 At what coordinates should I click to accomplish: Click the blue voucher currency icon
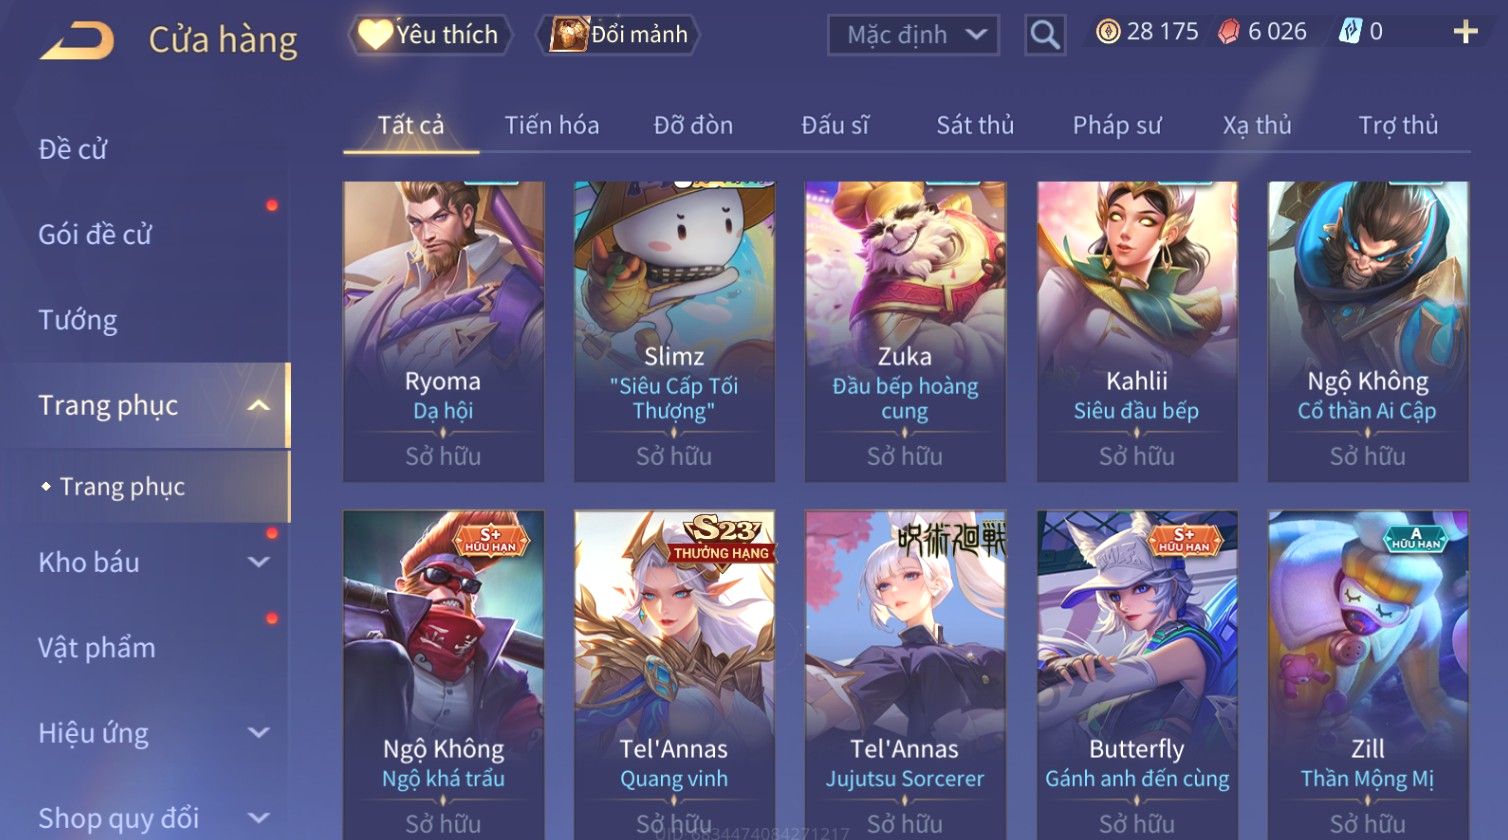1350,32
